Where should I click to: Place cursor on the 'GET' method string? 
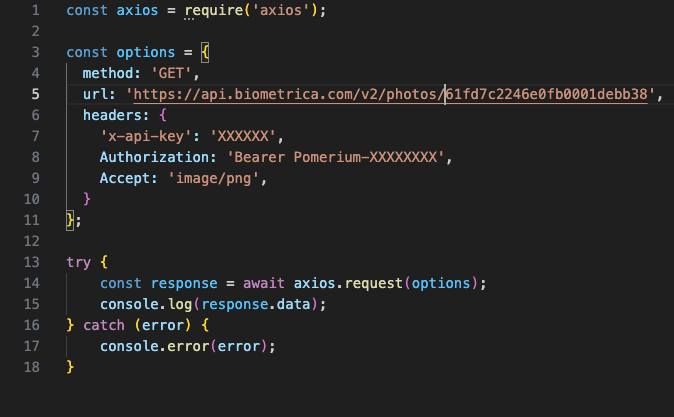(x=171, y=73)
